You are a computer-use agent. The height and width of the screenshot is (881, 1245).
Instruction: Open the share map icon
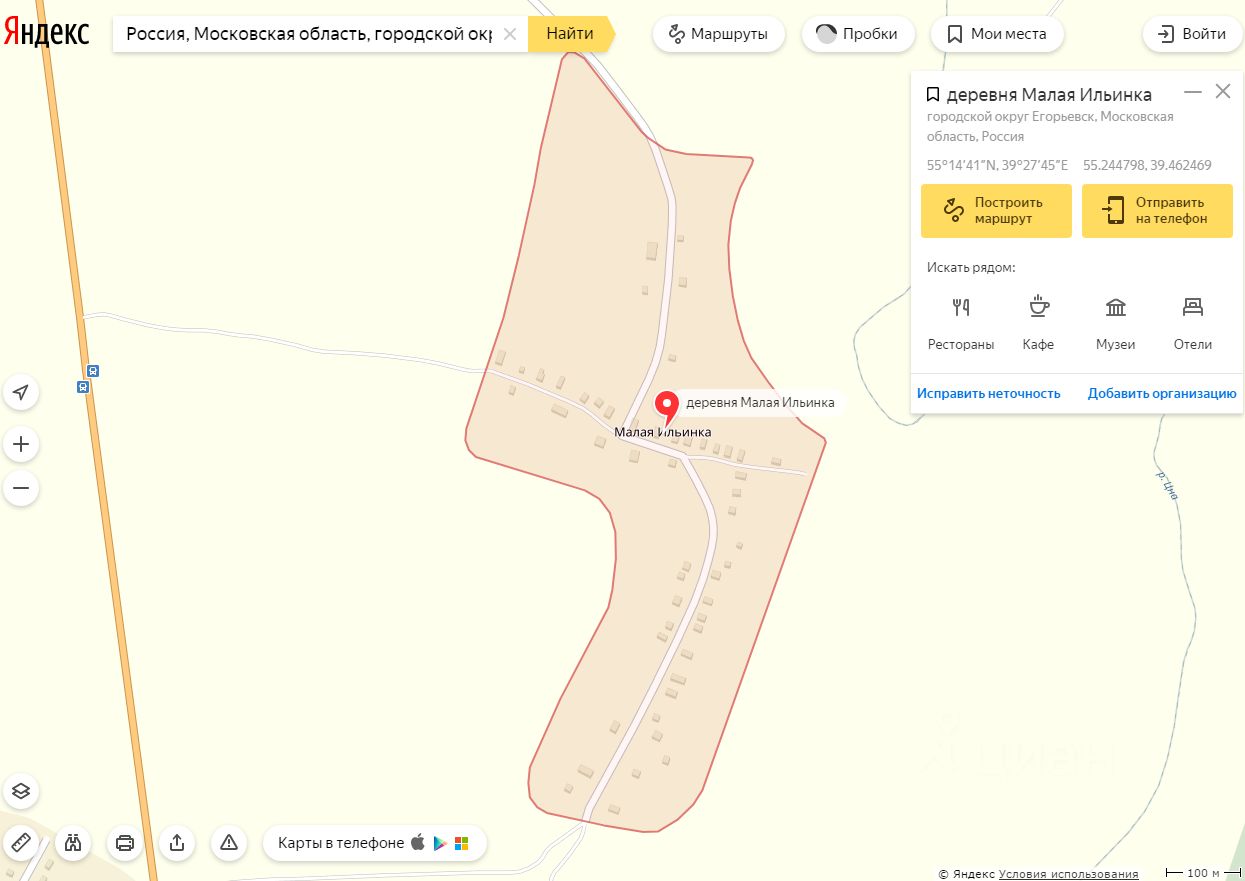[177, 842]
